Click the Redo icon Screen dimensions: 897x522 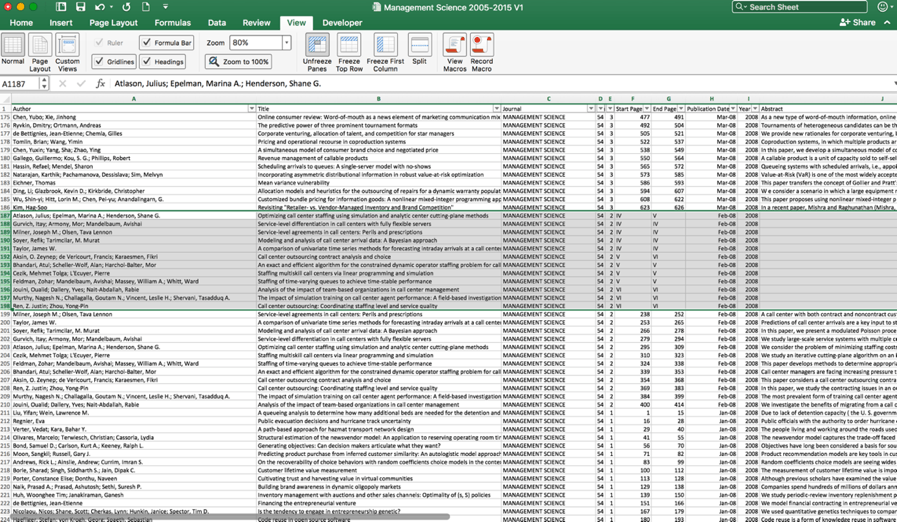[126, 7]
